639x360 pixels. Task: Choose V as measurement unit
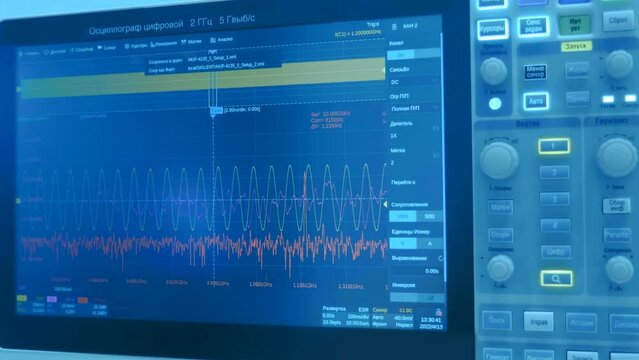click(x=403, y=243)
